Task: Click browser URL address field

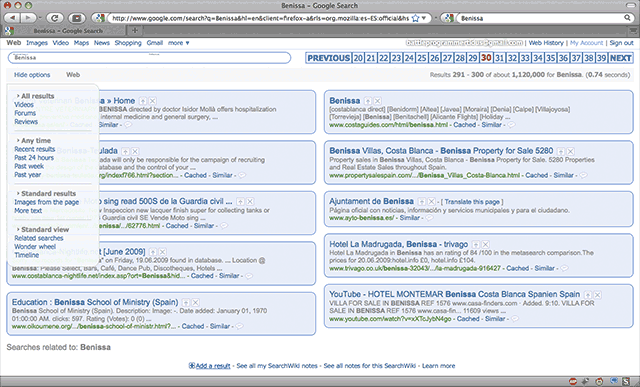Action: pyautogui.click(x=260, y=18)
